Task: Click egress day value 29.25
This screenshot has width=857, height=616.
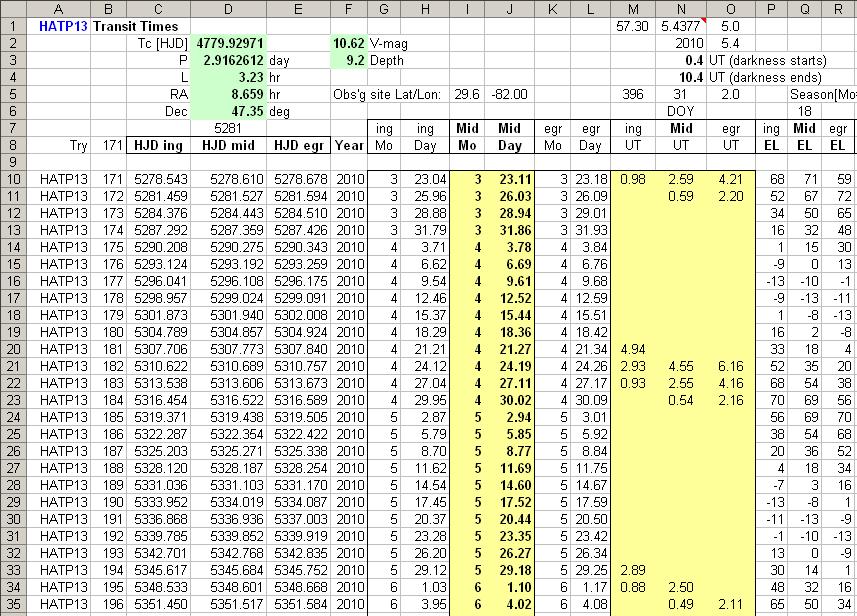Action: click(x=590, y=570)
